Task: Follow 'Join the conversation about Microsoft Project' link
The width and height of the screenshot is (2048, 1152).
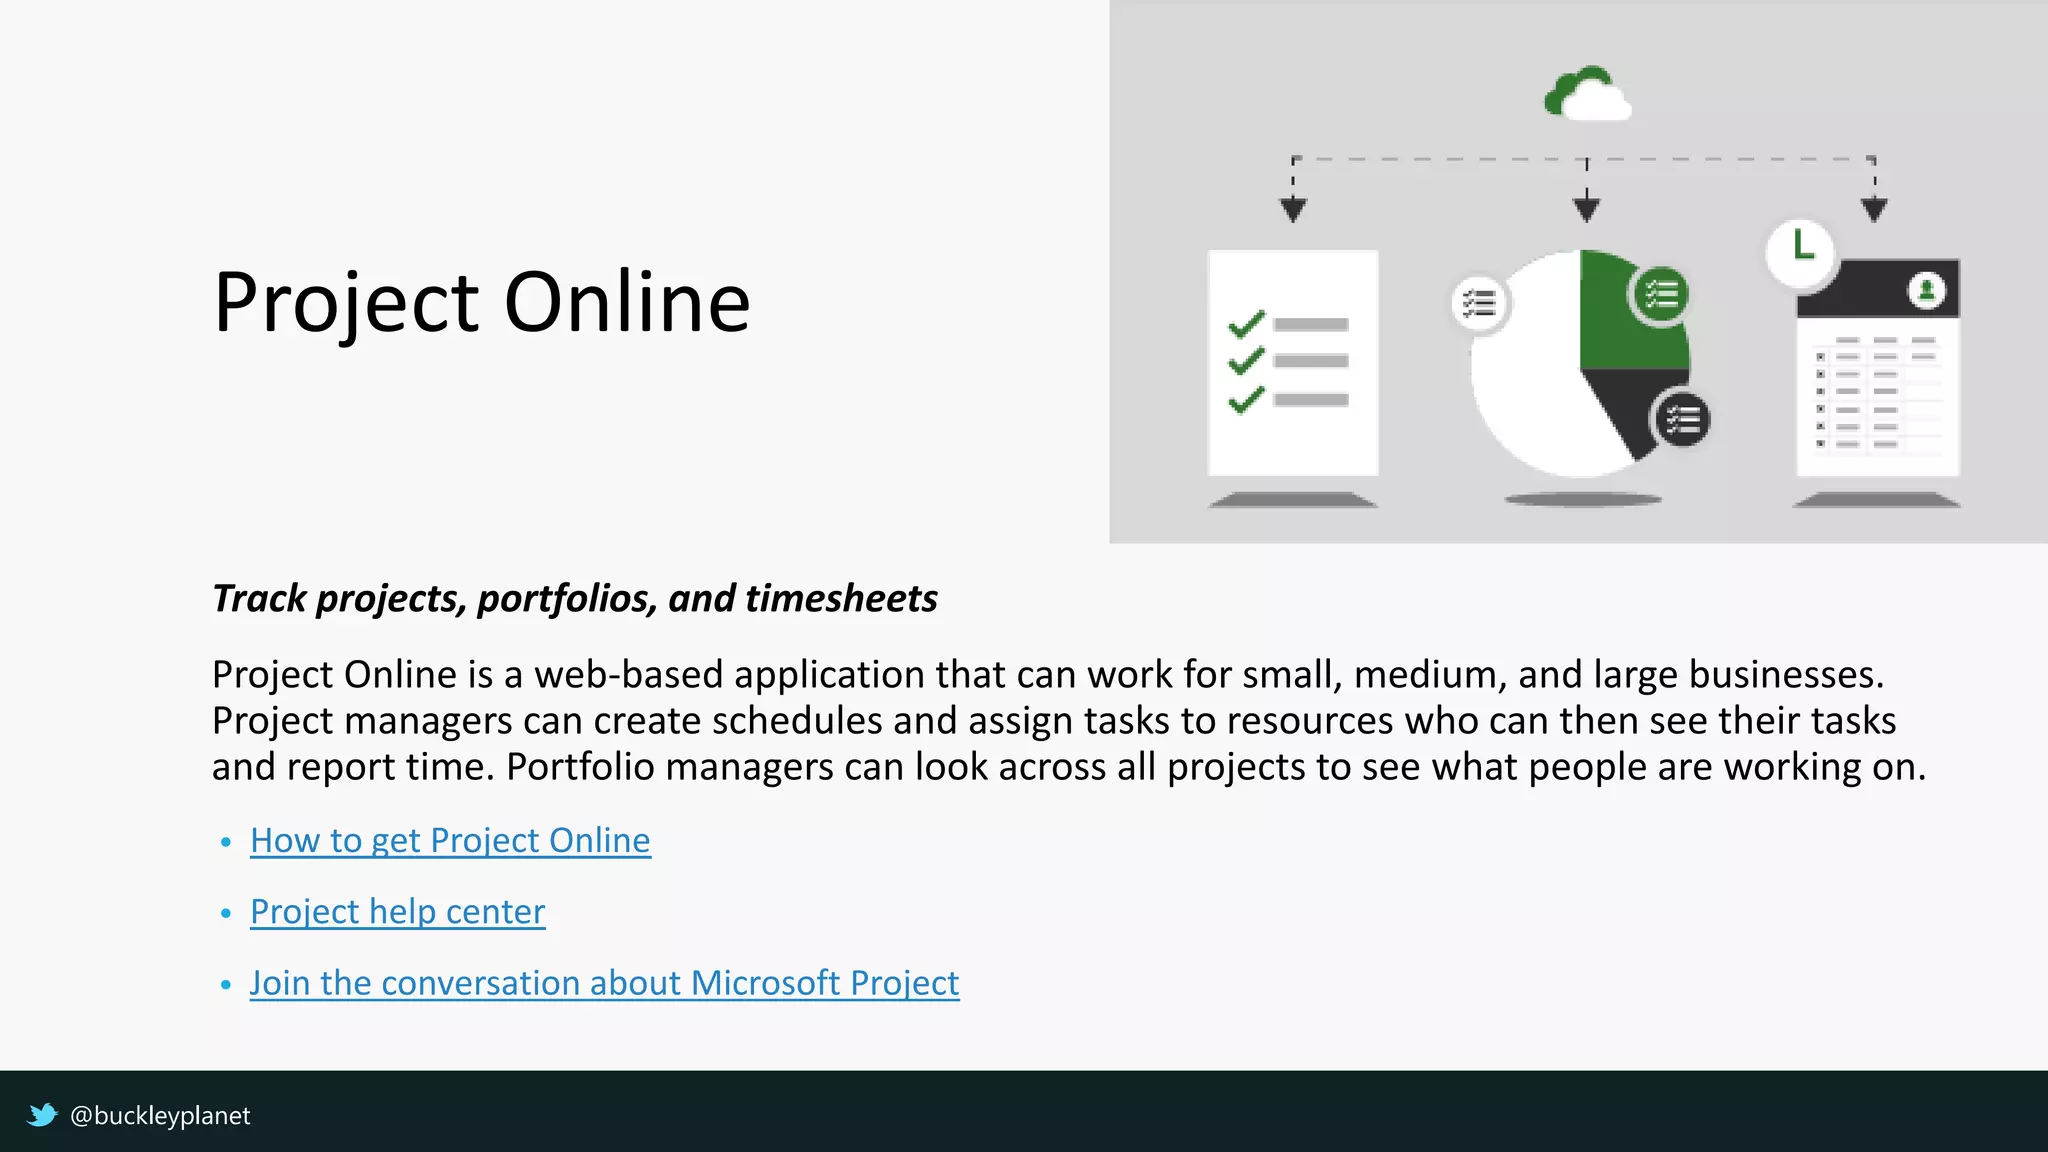Action: (x=604, y=983)
